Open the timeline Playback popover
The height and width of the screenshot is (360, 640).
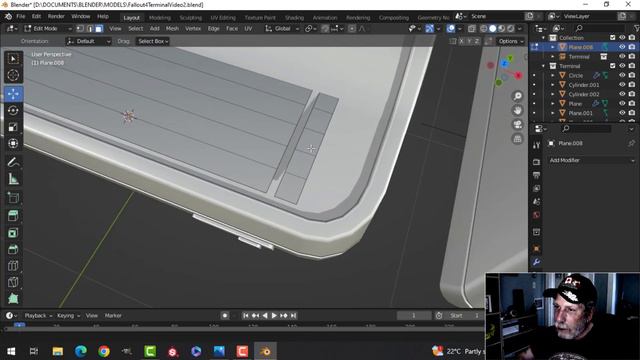pos(38,316)
